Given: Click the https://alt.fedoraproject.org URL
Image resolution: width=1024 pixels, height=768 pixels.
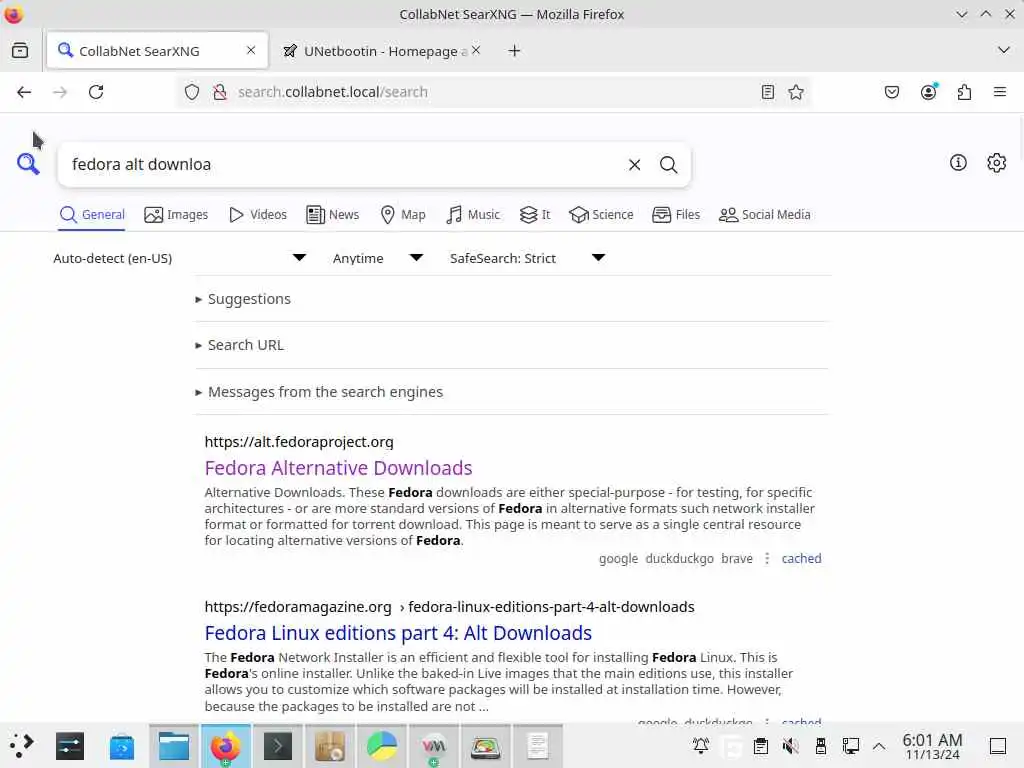Looking at the screenshot, I should click(x=298, y=442).
